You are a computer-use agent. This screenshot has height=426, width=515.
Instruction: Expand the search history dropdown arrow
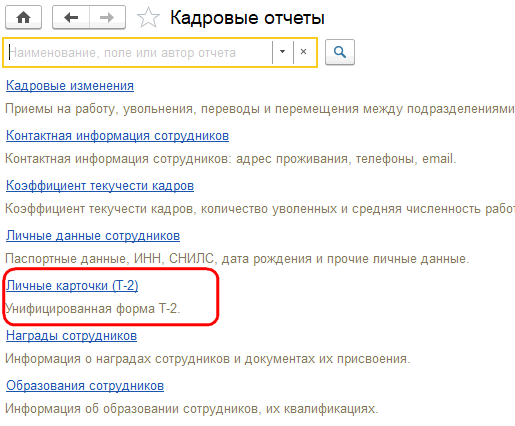tap(283, 52)
